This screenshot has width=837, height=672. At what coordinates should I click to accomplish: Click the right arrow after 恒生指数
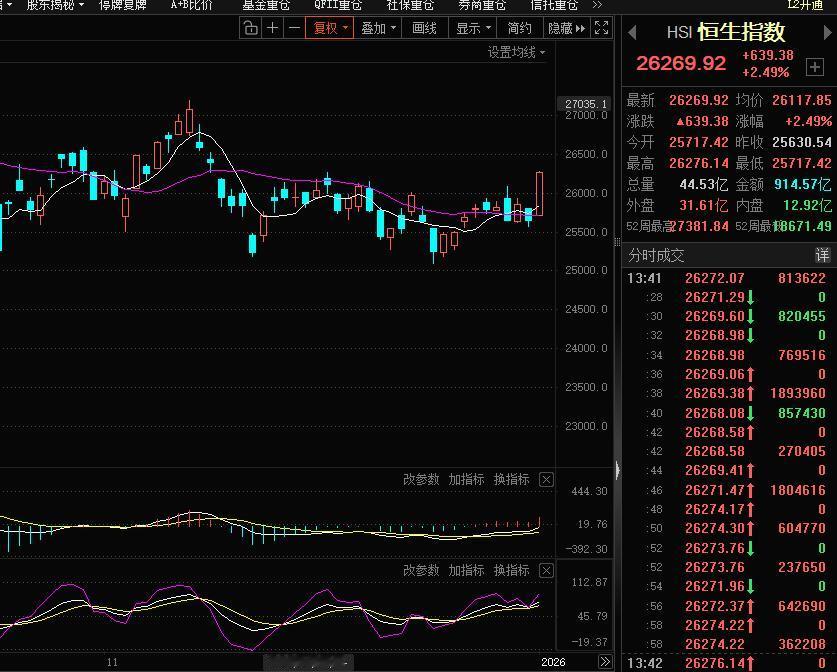tap(827, 32)
